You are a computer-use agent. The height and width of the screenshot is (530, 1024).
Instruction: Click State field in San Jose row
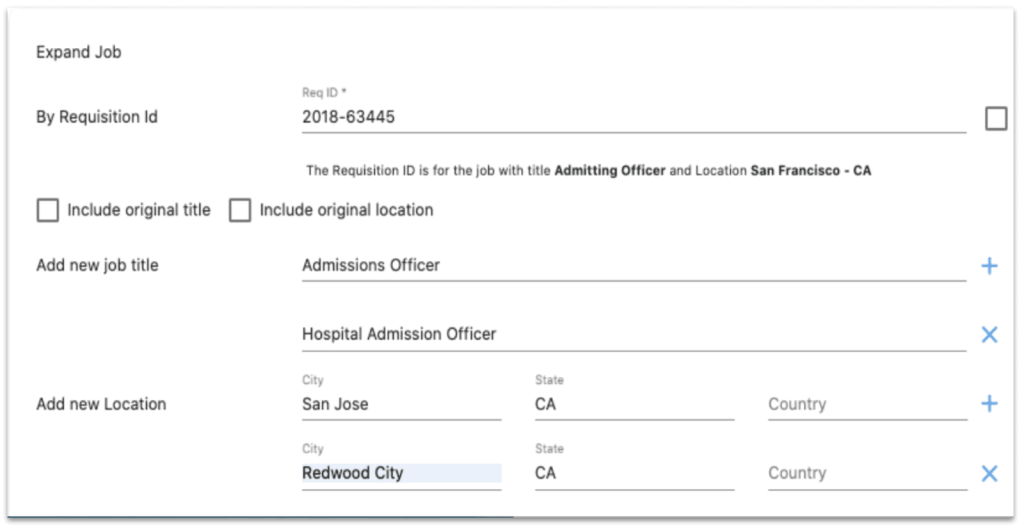[x=634, y=404]
